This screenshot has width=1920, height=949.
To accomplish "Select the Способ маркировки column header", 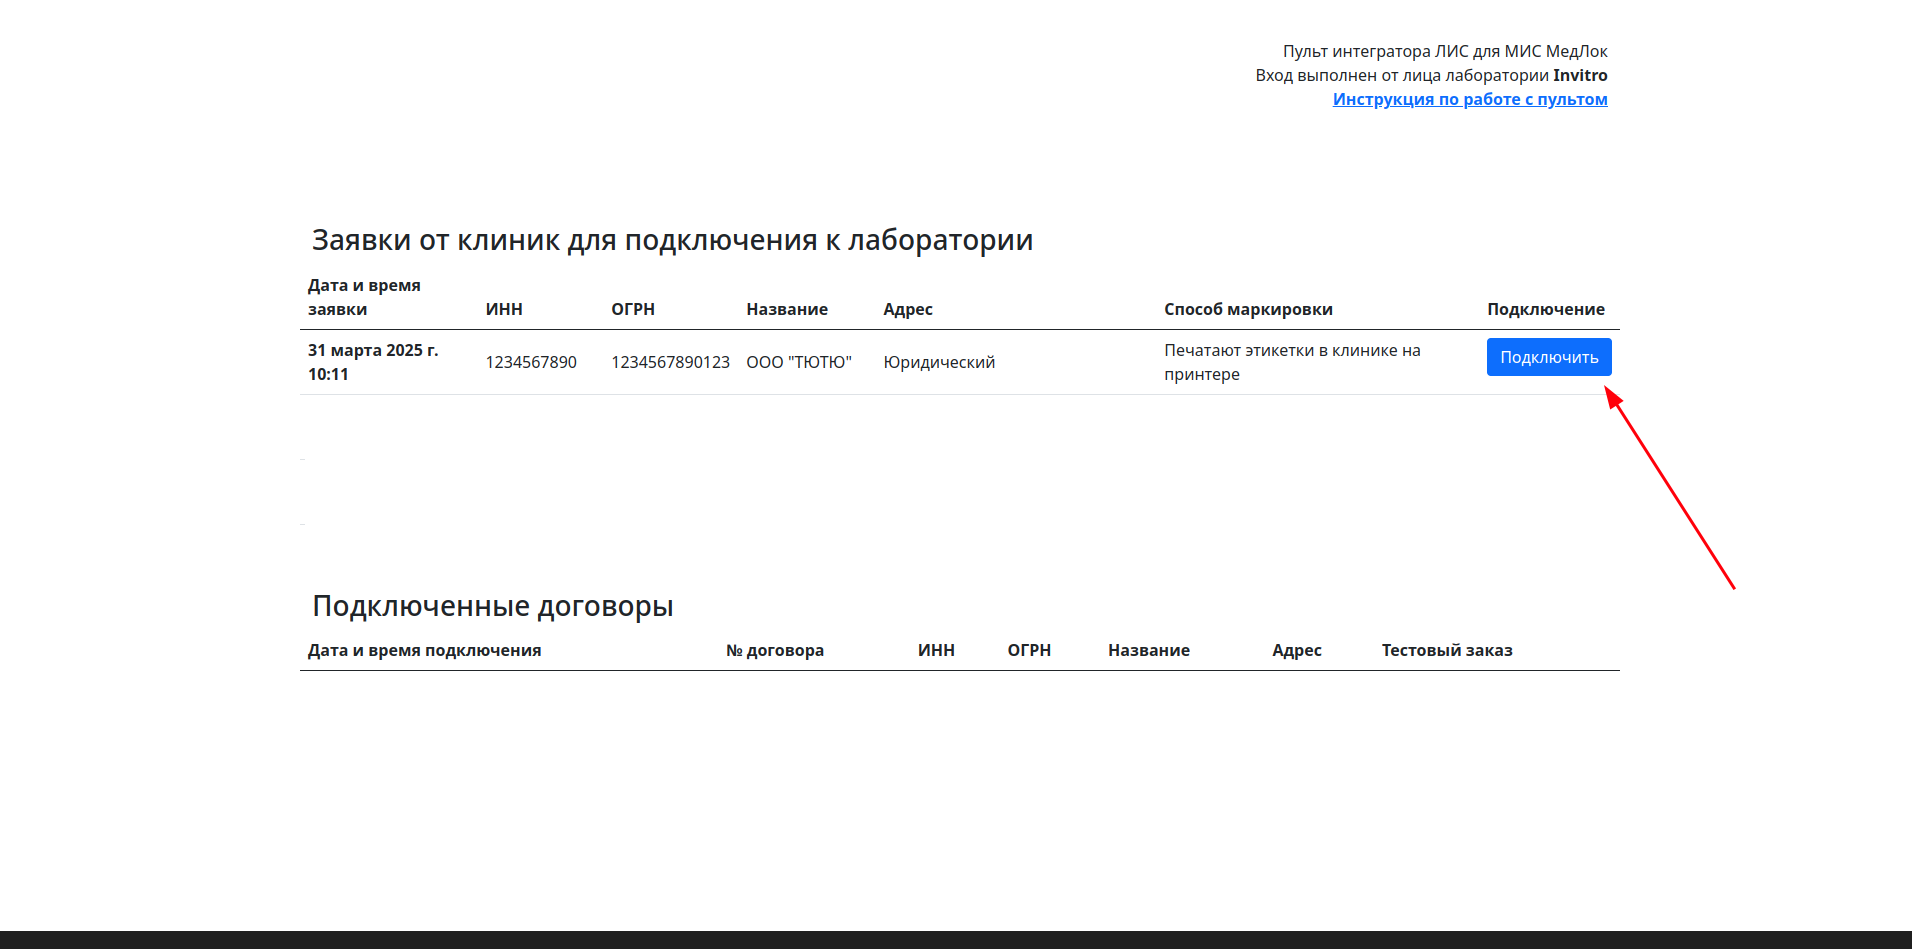I will coord(1248,309).
